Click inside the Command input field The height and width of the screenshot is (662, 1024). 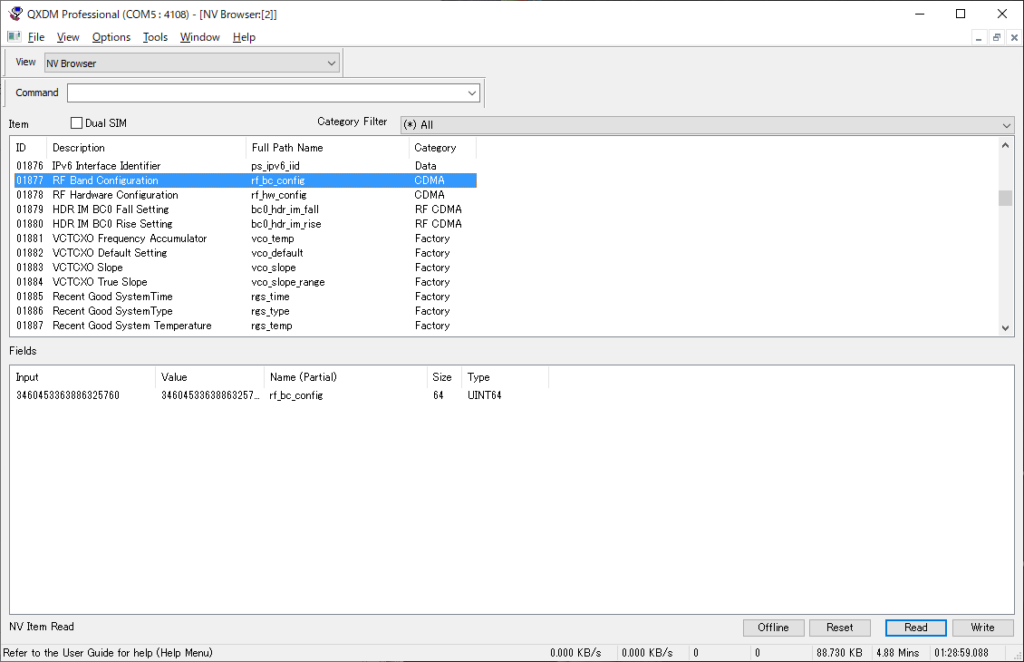coord(266,93)
